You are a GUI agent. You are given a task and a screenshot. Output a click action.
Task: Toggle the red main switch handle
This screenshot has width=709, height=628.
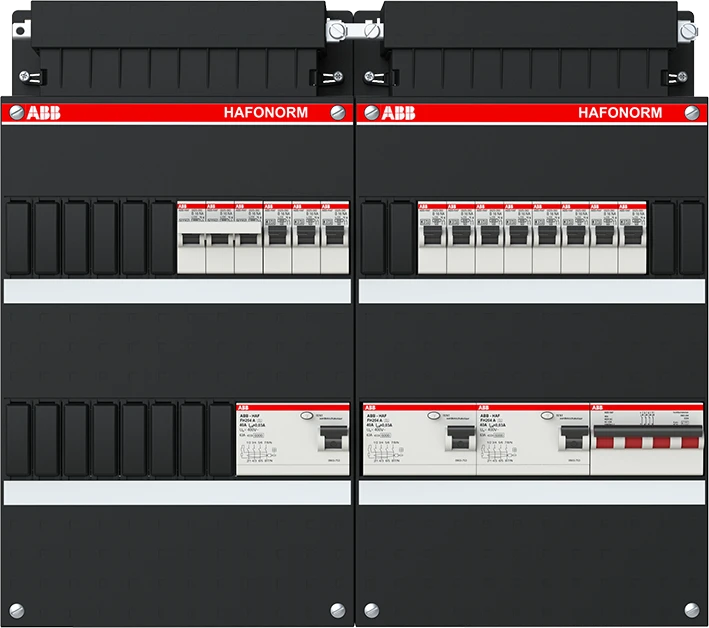coord(646,443)
